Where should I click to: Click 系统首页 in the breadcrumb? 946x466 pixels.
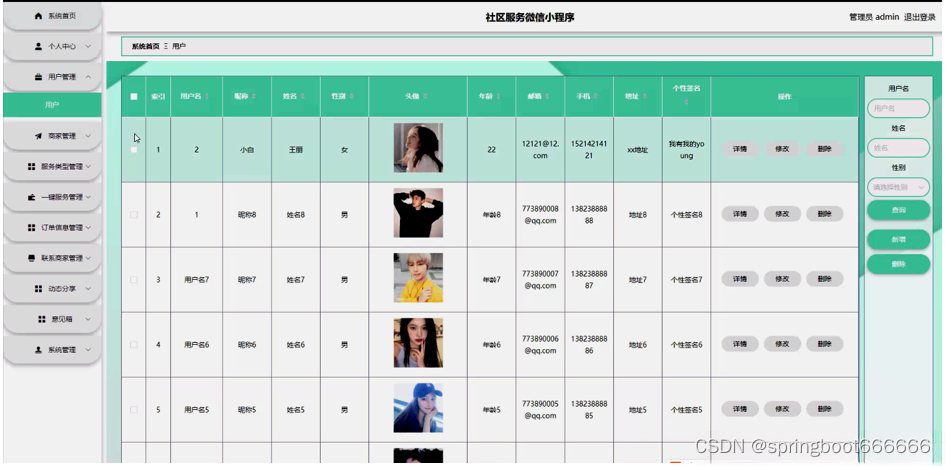[145, 46]
